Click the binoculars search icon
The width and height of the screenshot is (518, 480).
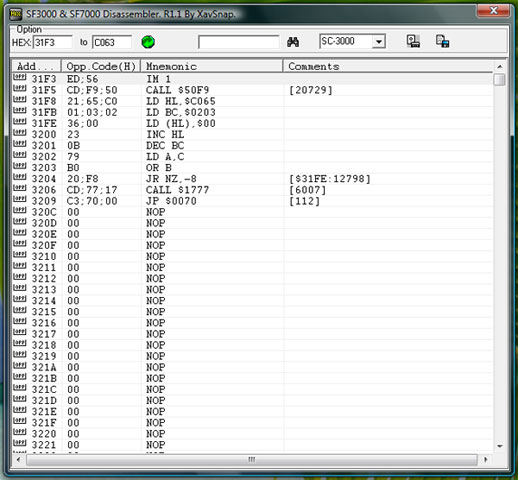[293, 42]
